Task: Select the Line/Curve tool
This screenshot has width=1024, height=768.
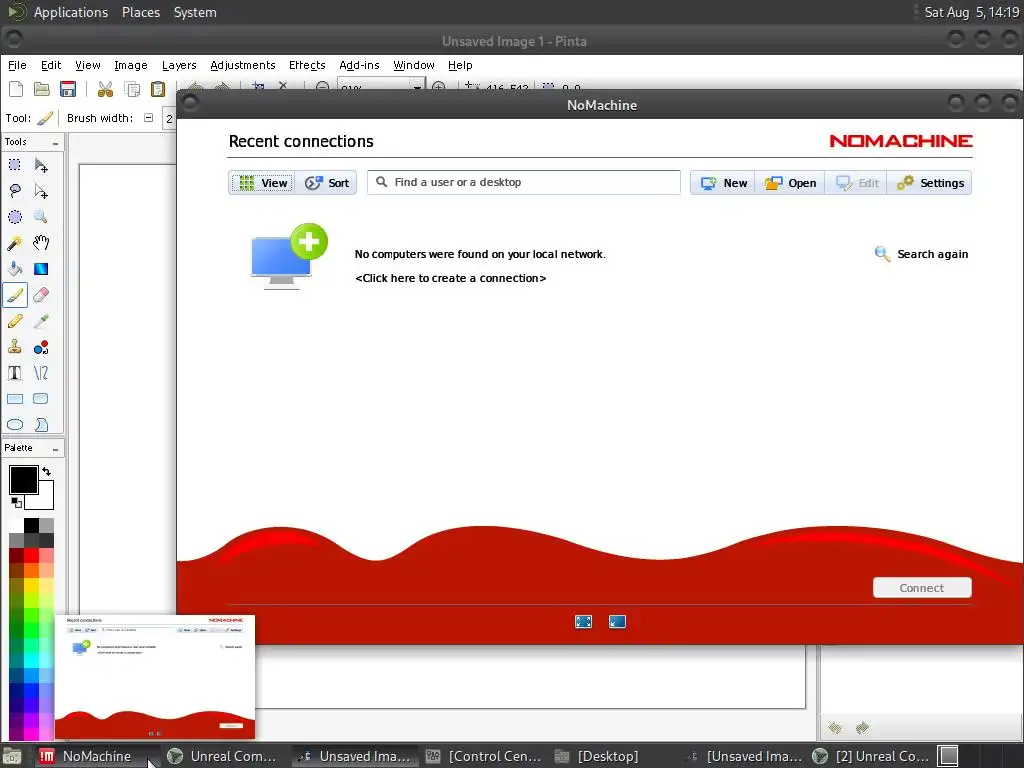Action: tap(40, 373)
